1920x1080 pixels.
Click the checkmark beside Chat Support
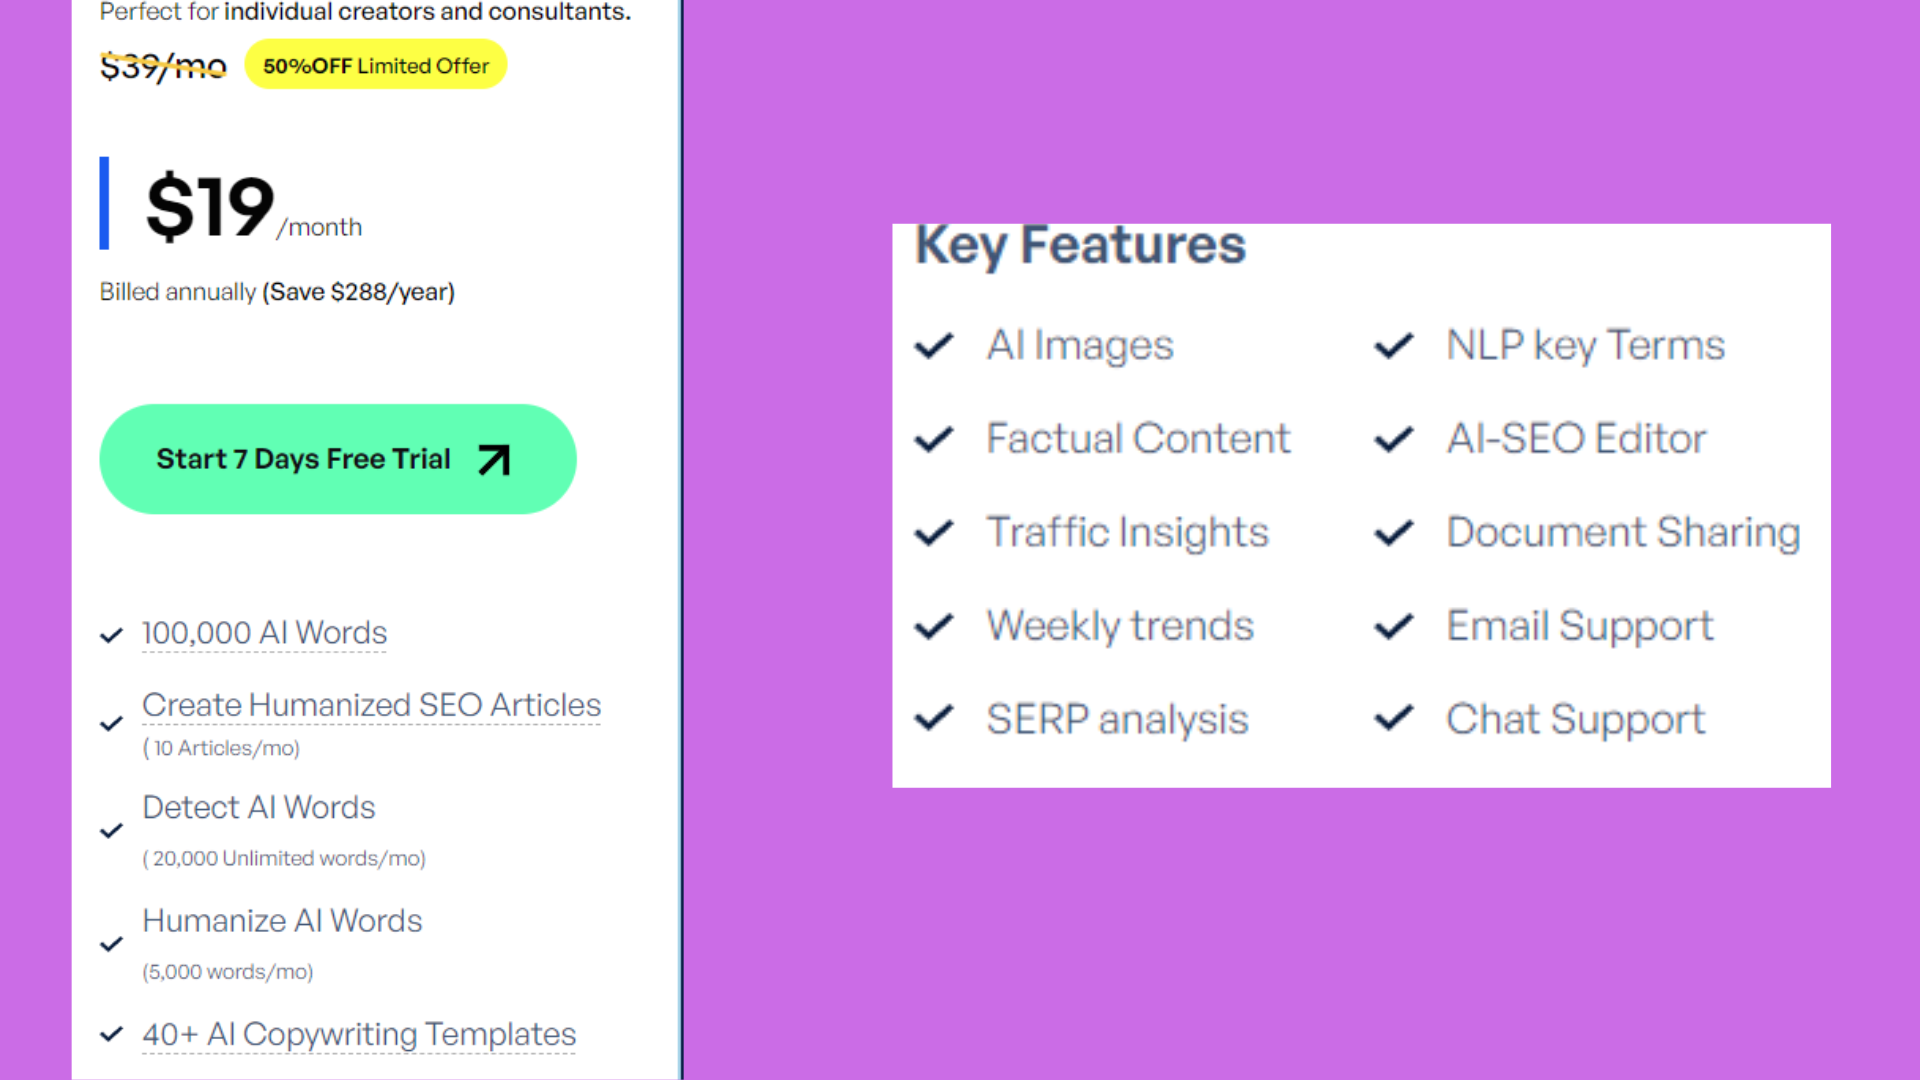tap(1394, 718)
